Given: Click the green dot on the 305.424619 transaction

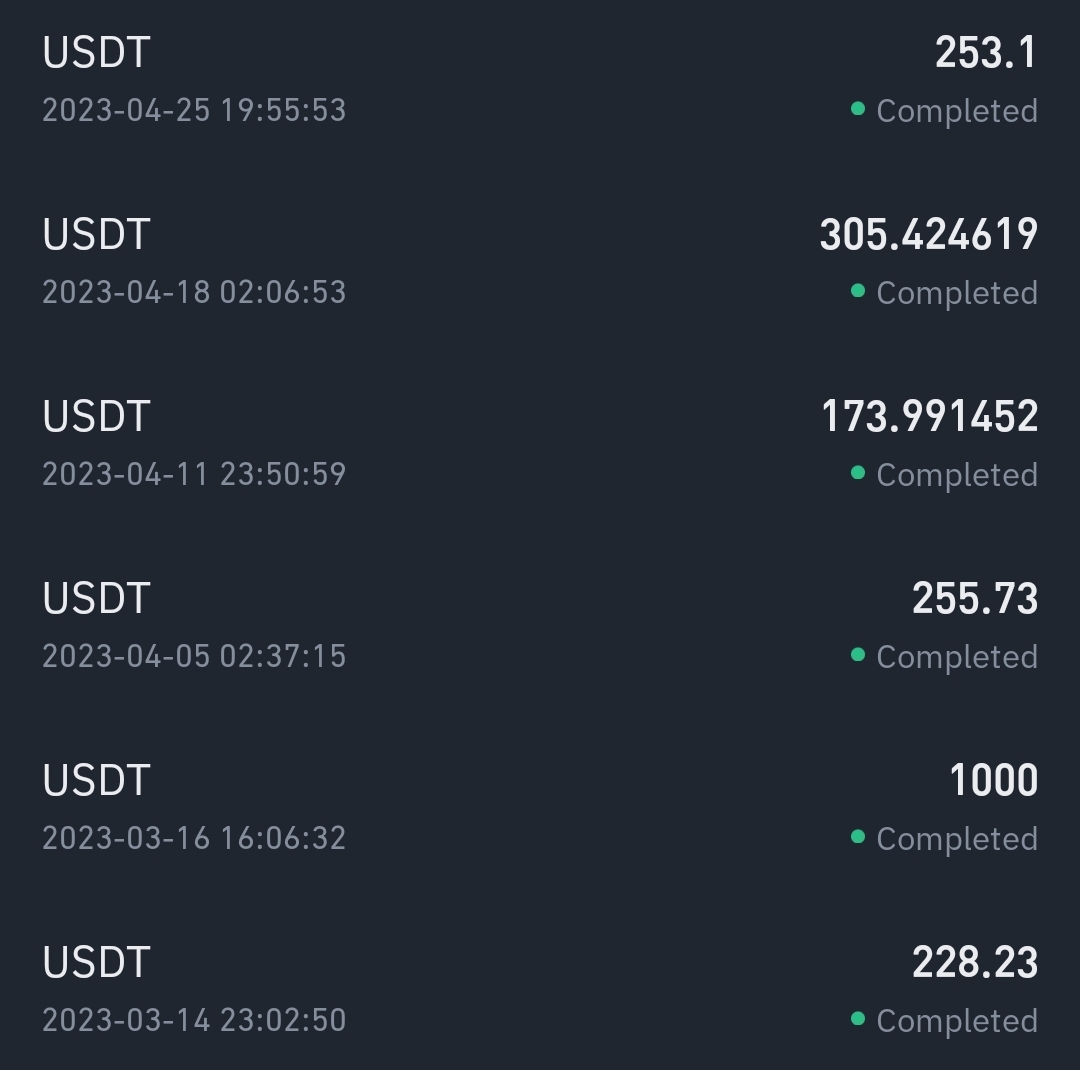Looking at the screenshot, I should coord(857,290).
